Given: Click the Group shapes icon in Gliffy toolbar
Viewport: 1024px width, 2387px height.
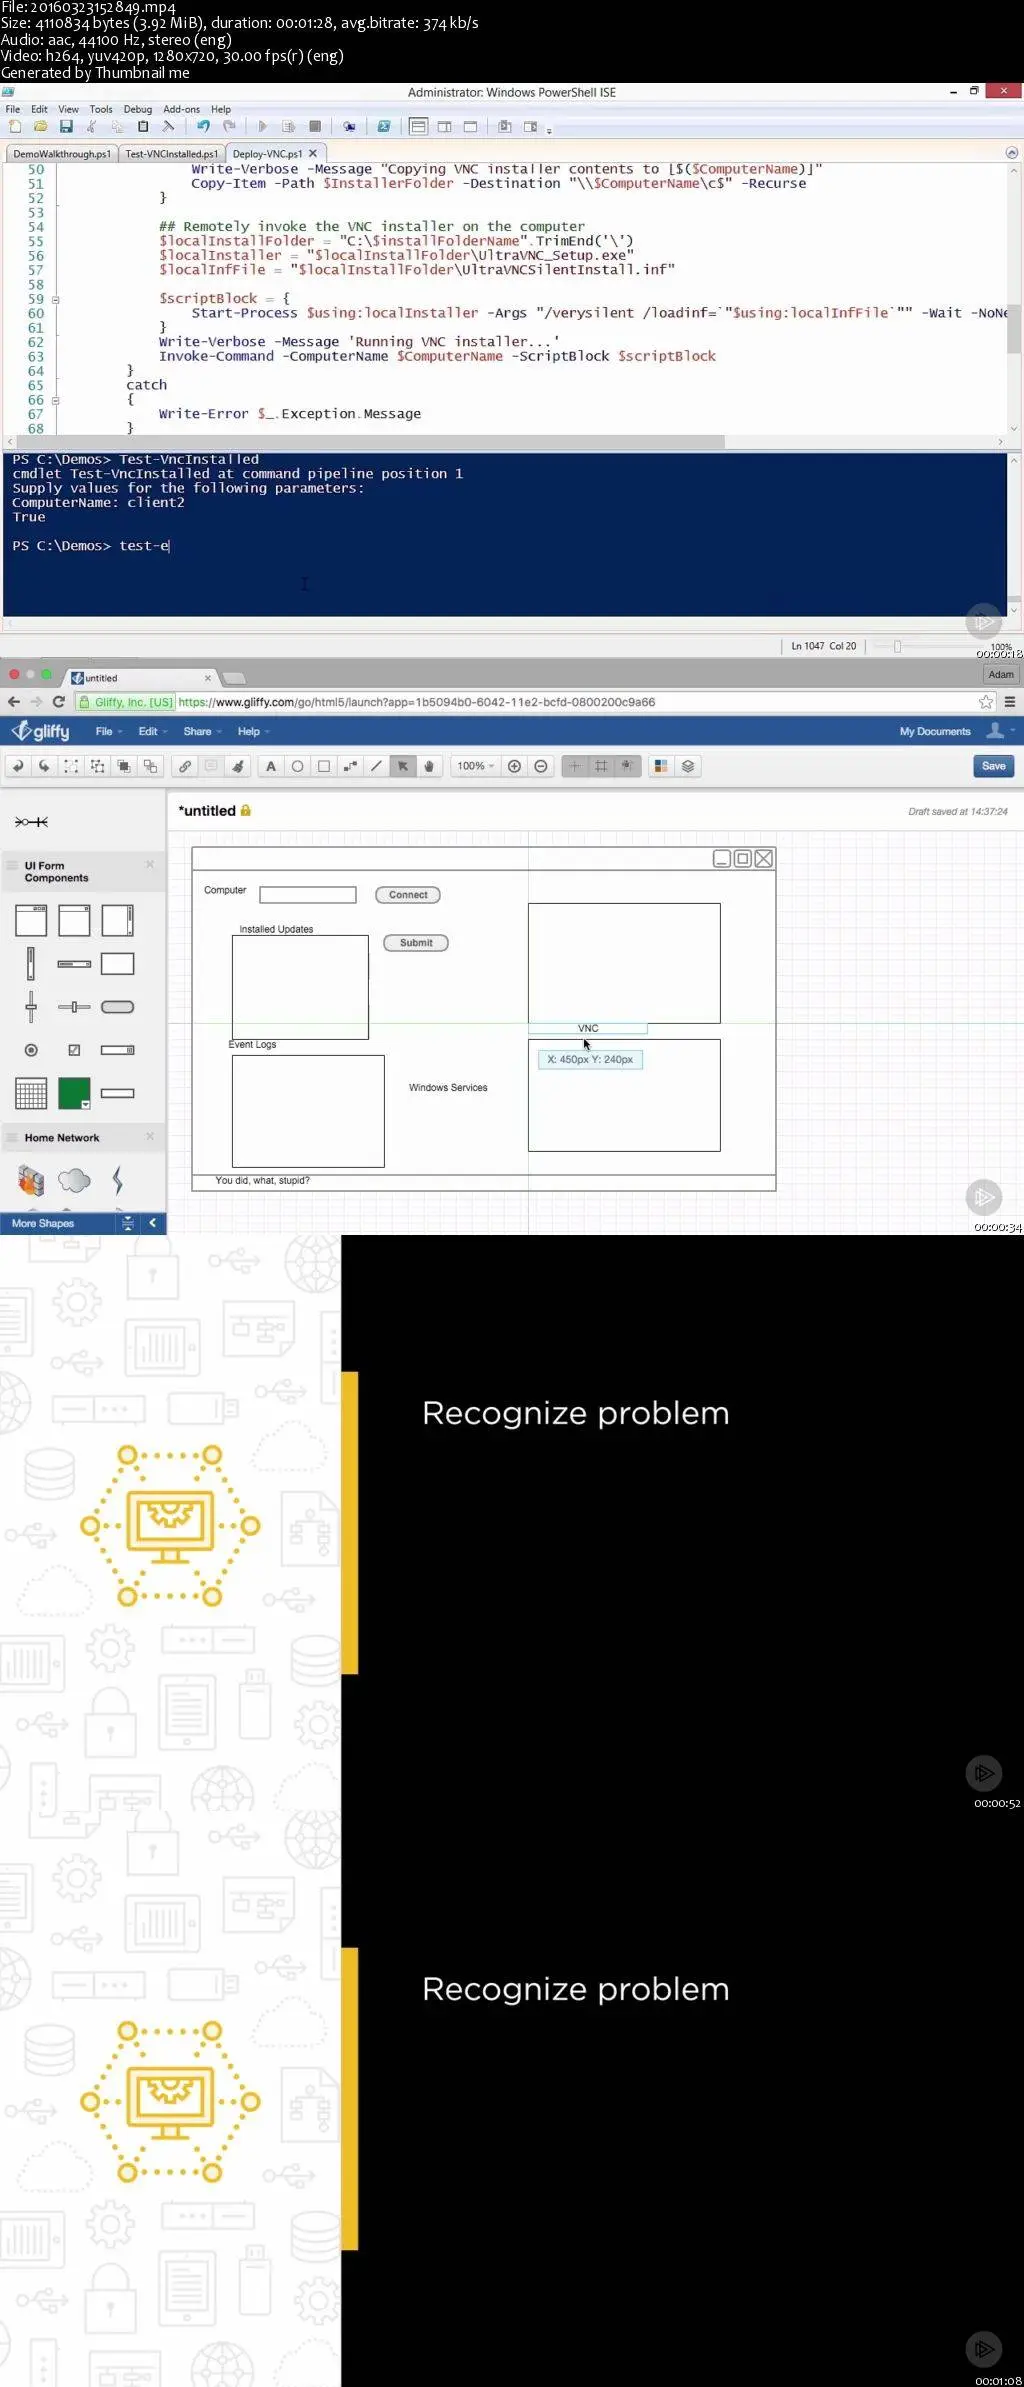Looking at the screenshot, I should coord(71,766).
